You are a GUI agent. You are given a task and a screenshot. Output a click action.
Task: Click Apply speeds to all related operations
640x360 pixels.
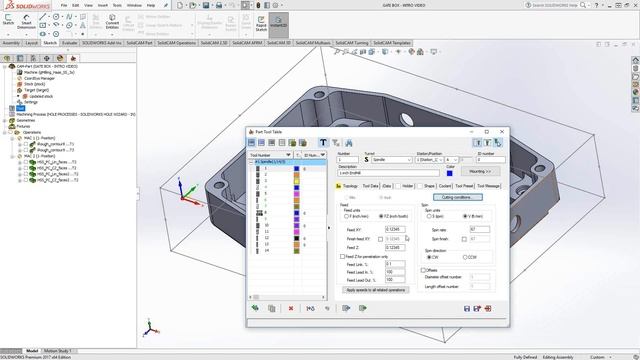(376, 290)
